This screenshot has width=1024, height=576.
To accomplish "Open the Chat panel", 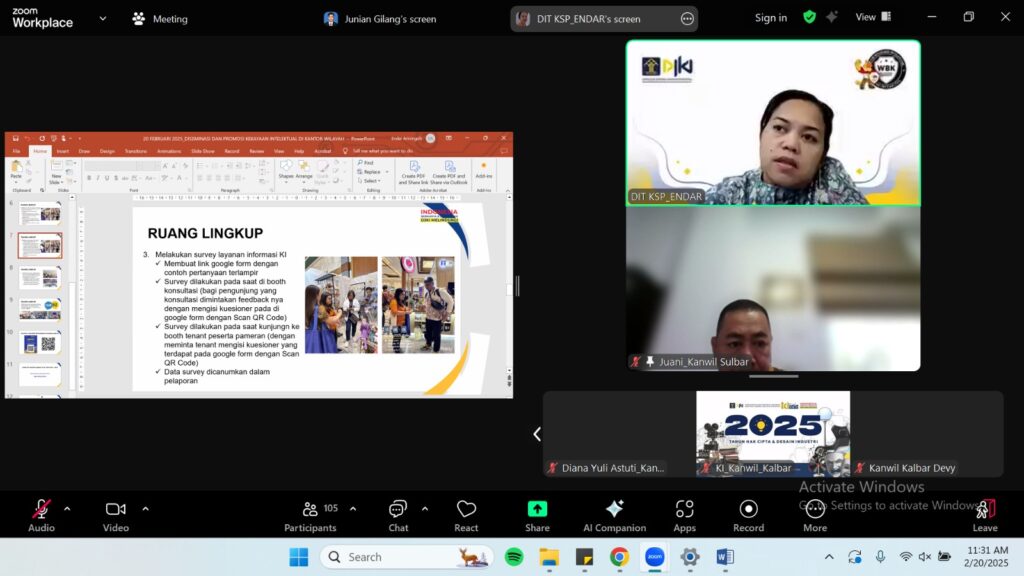I will (398, 514).
